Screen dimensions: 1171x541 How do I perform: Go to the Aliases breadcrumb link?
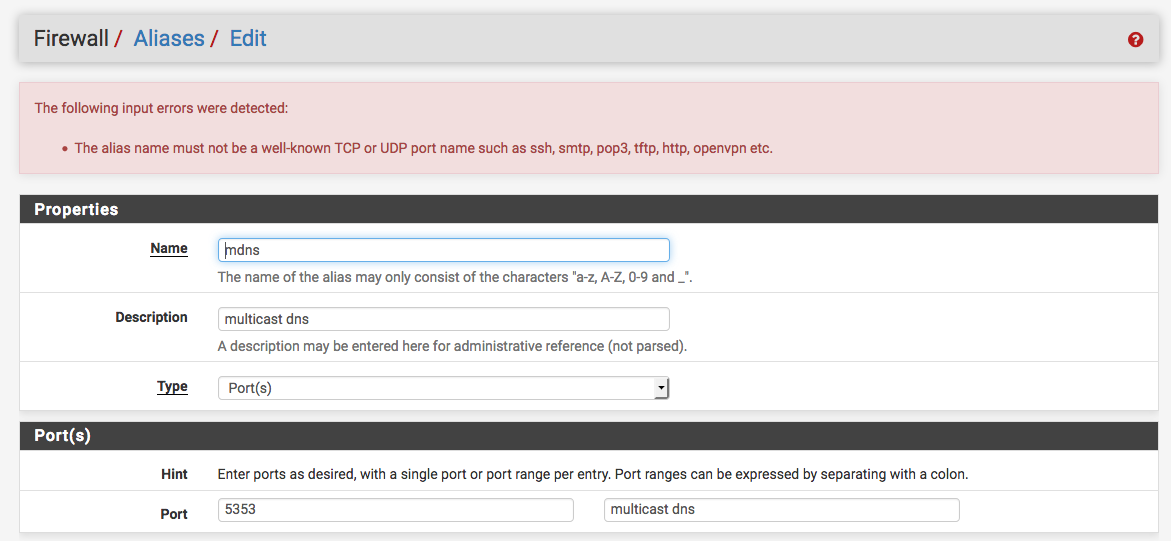[x=169, y=38]
